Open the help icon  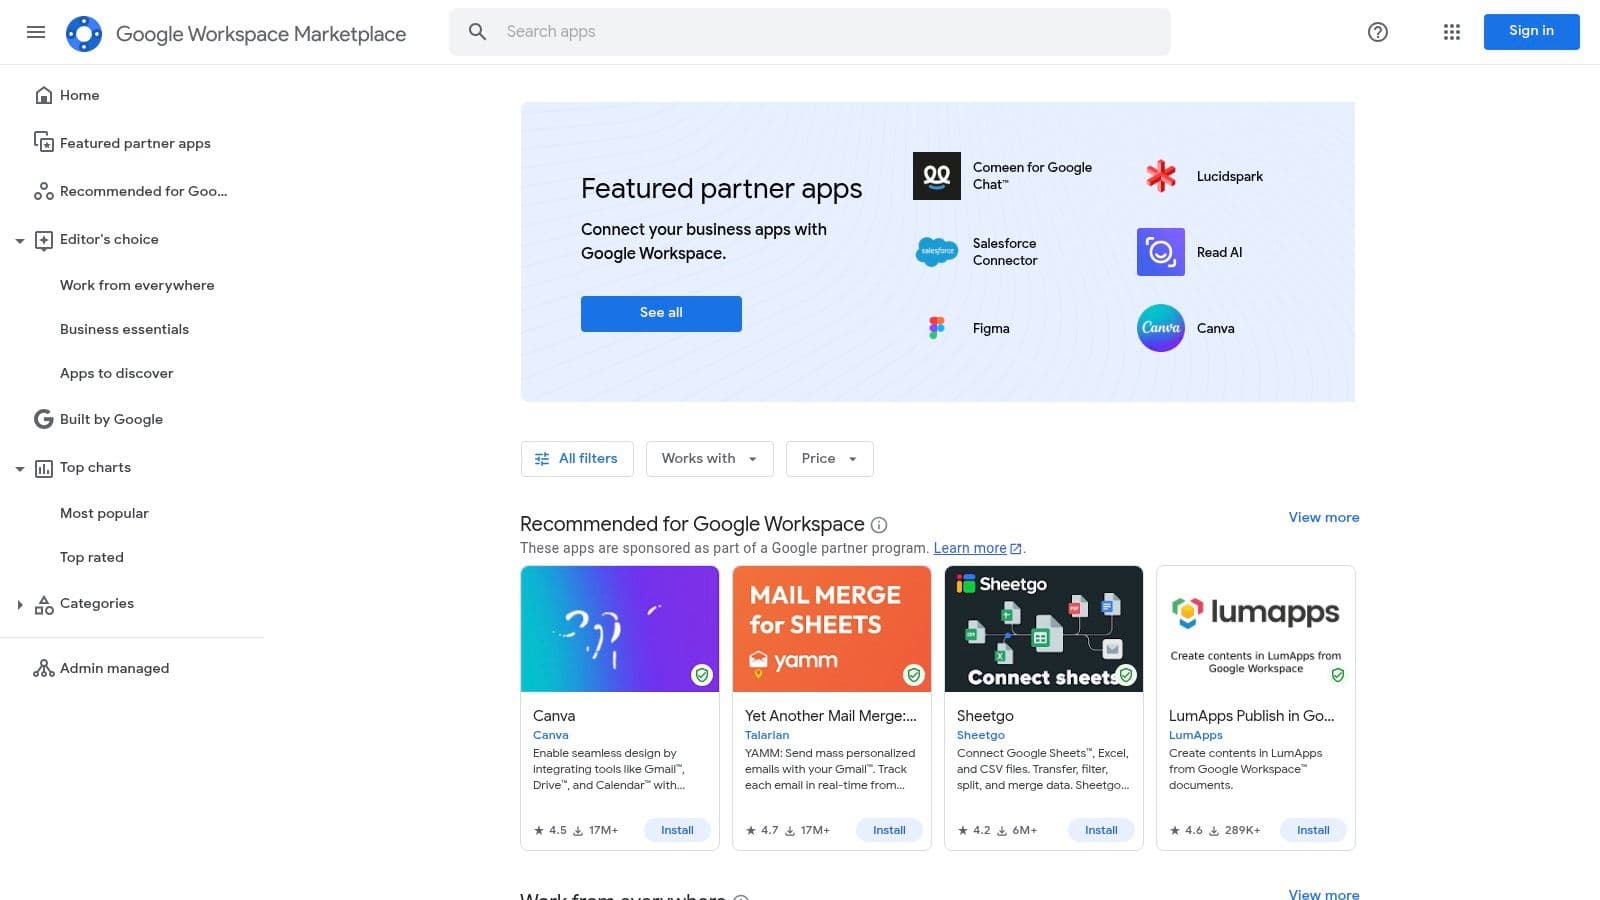pos(1377,32)
